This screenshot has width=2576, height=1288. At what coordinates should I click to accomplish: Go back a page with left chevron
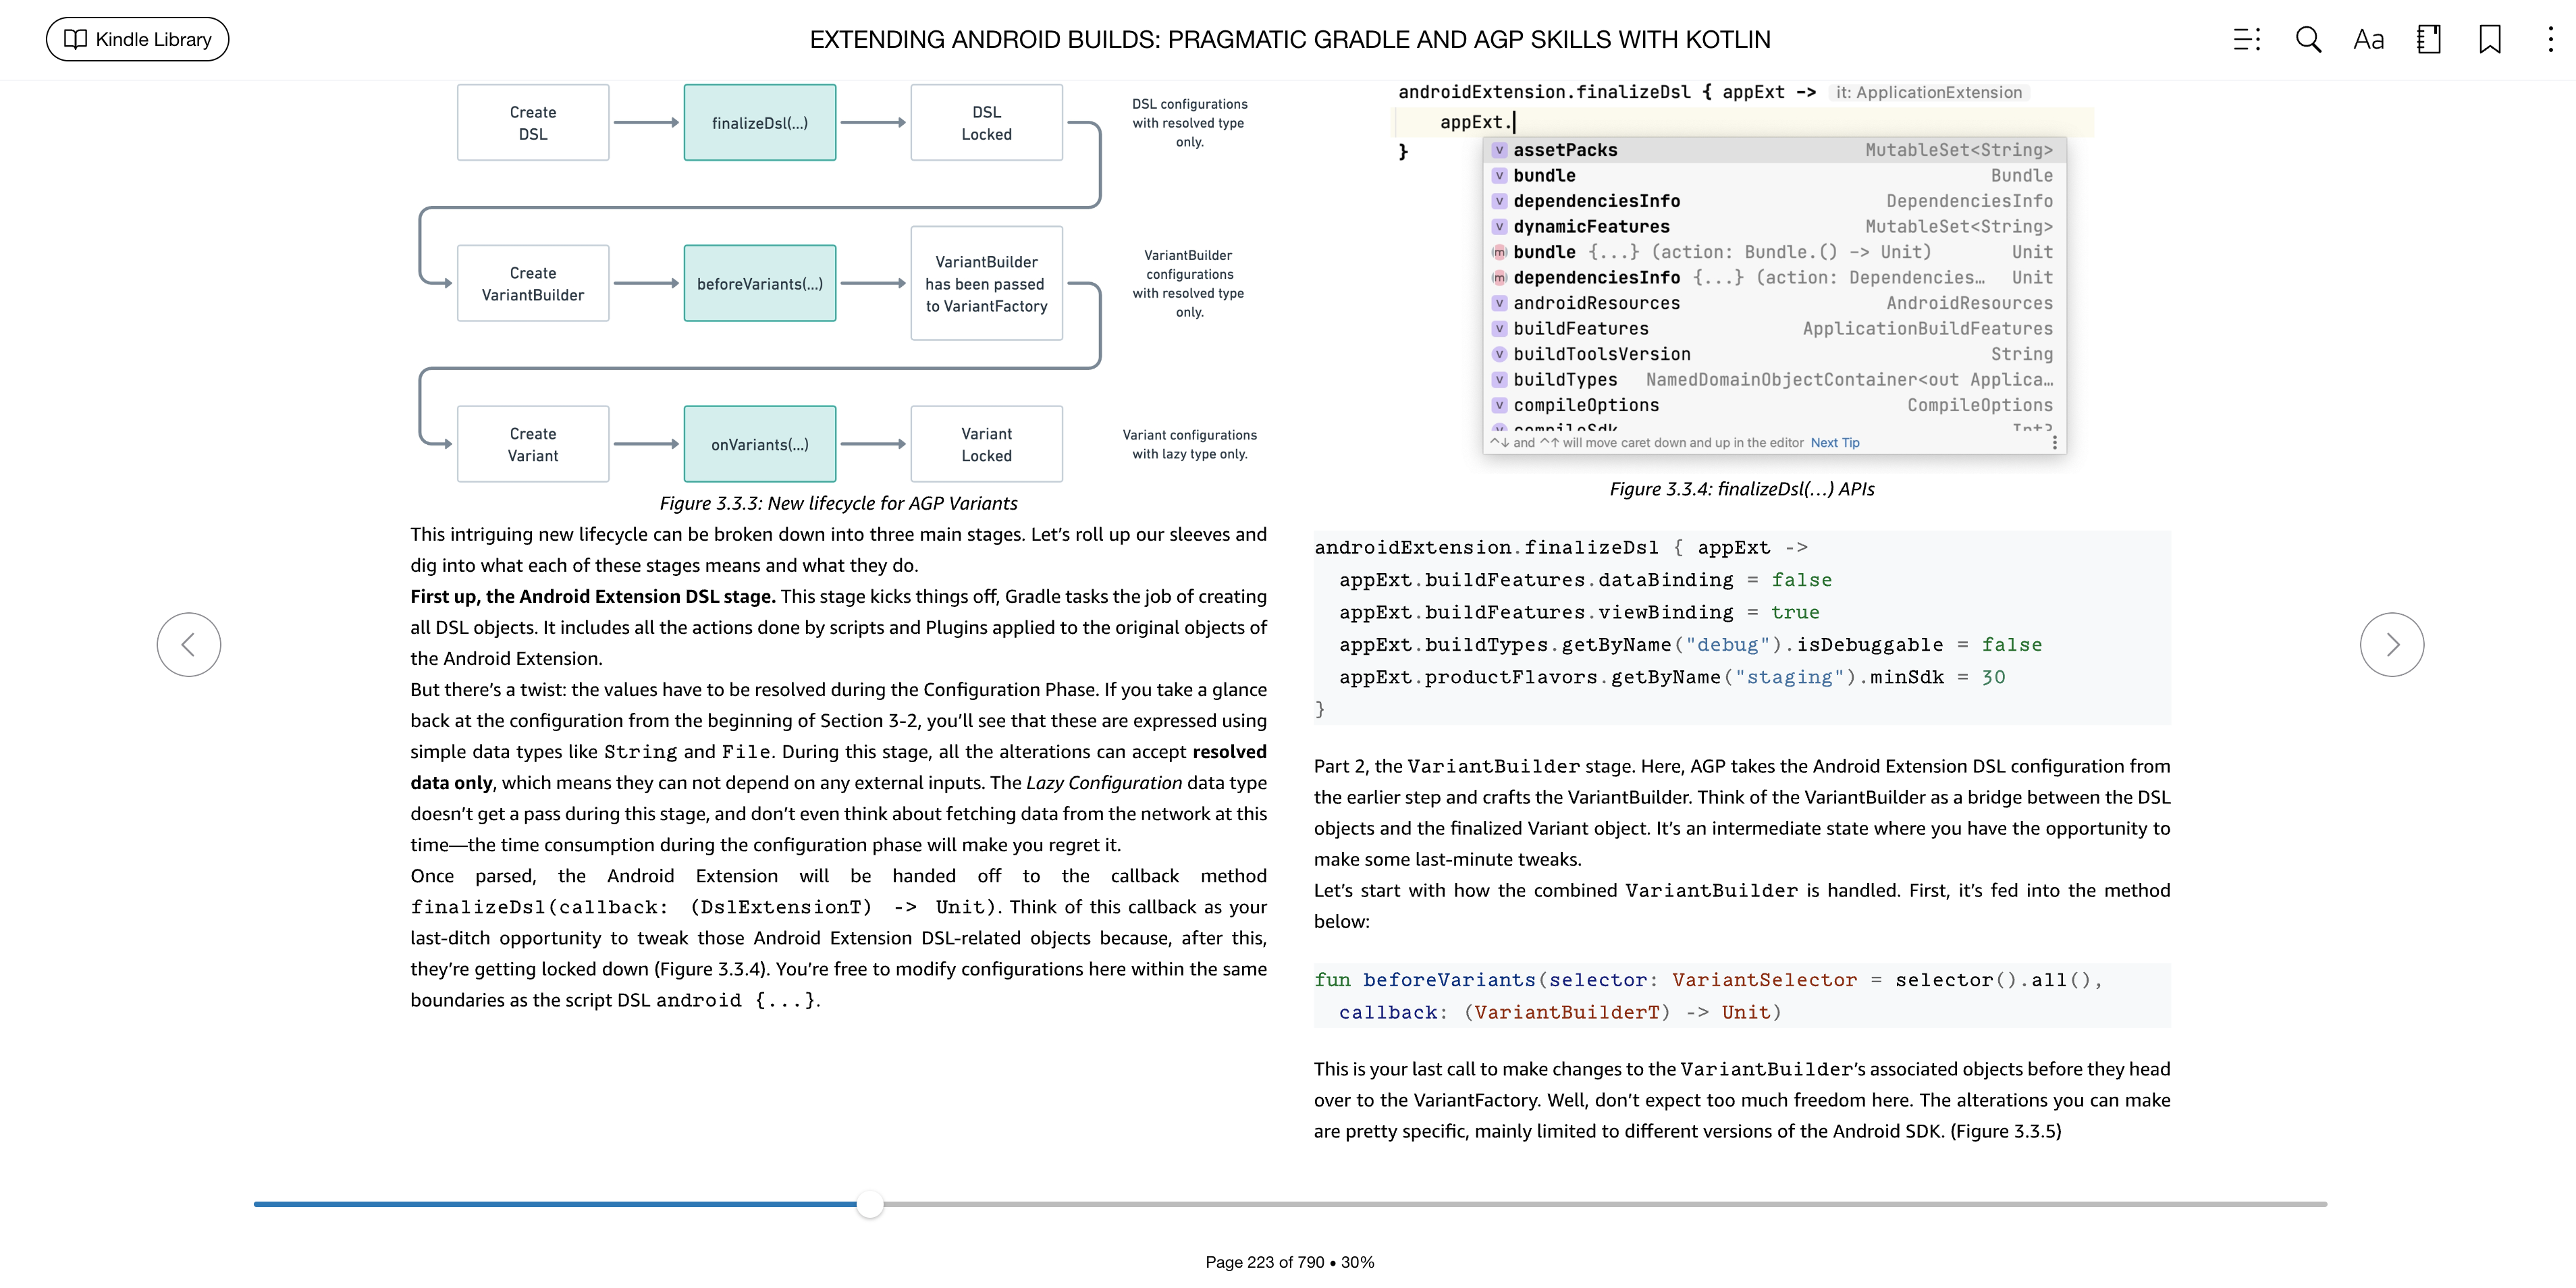click(x=188, y=644)
